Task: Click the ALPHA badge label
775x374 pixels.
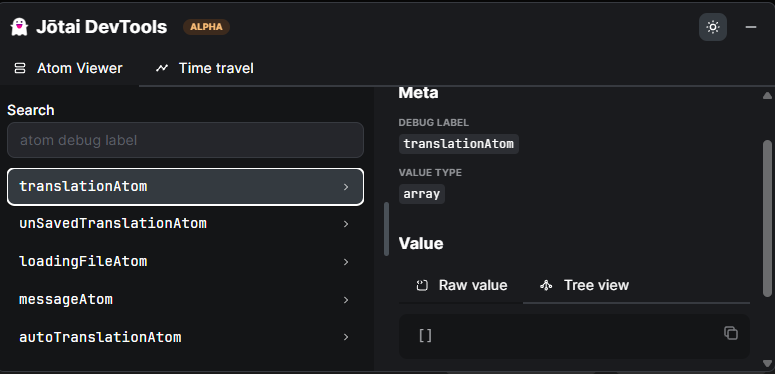Action: (x=206, y=27)
